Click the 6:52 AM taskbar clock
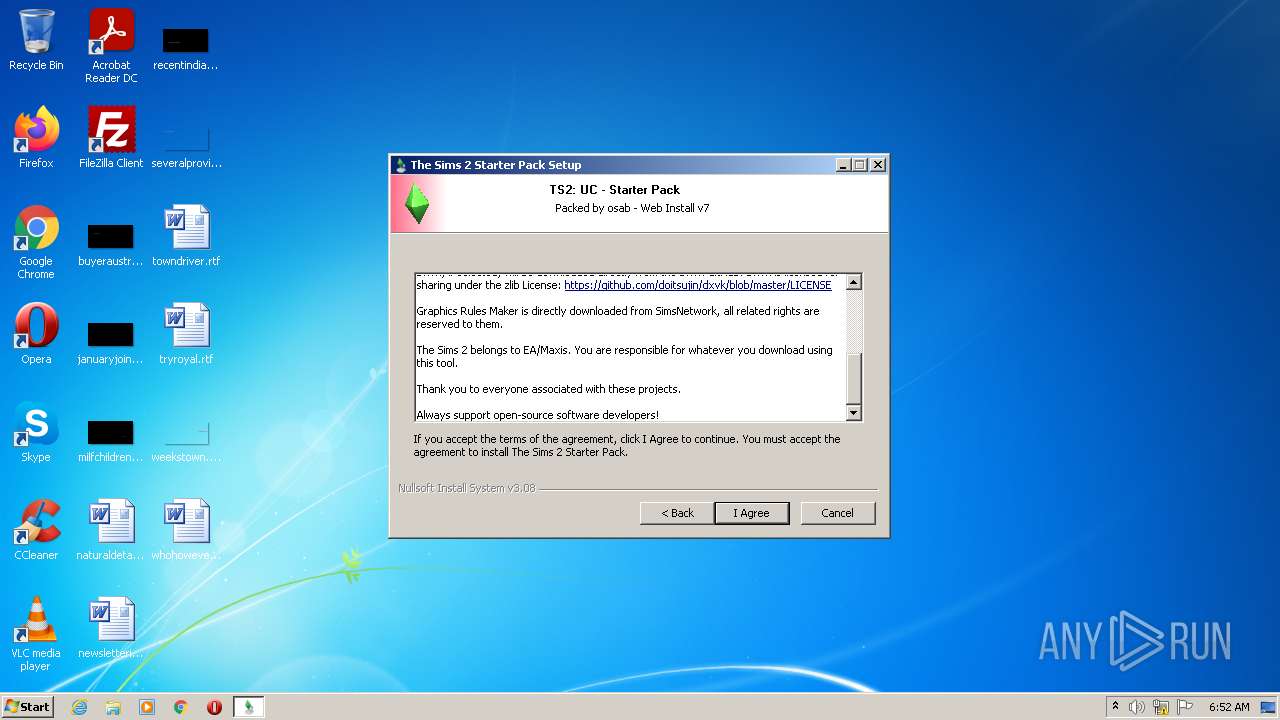The width and height of the screenshot is (1280, 720). [x=1229, y=707]
